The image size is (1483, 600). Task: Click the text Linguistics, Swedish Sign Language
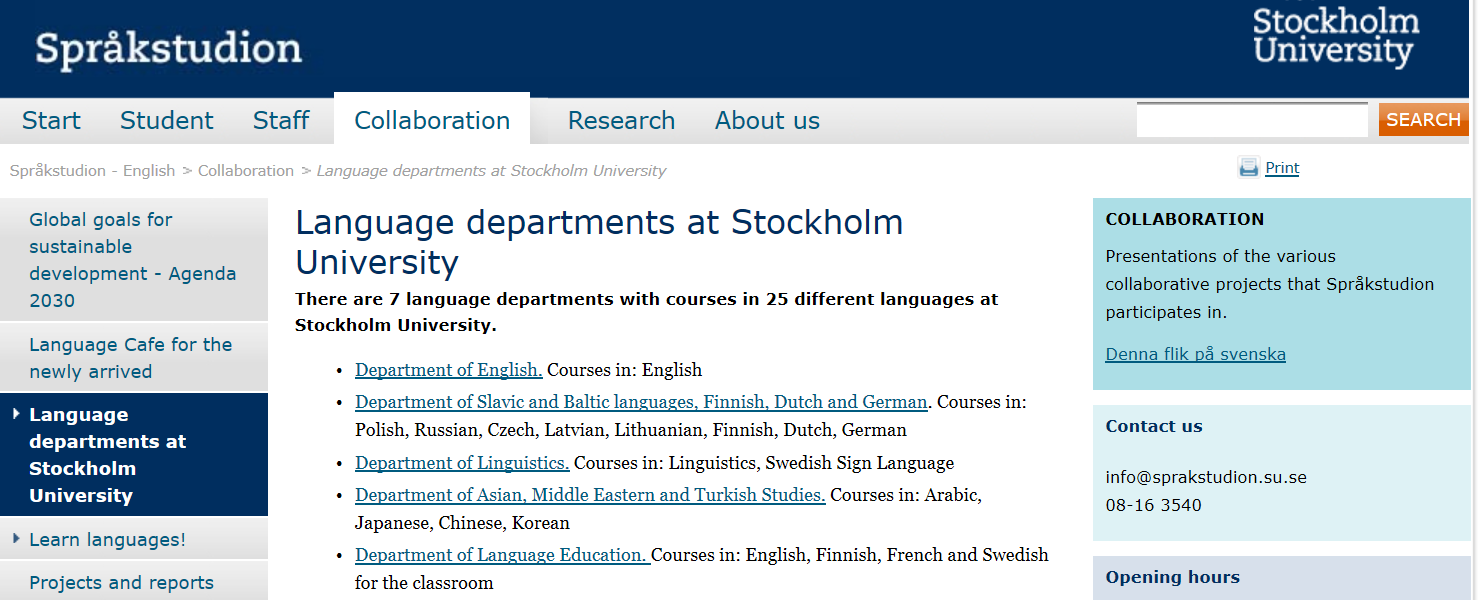[811, 463]
